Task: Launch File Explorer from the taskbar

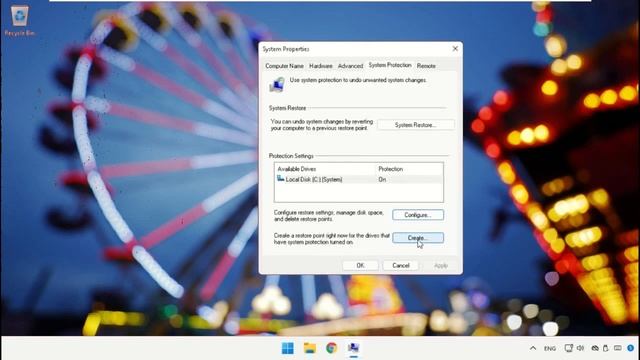Action: 309,348
